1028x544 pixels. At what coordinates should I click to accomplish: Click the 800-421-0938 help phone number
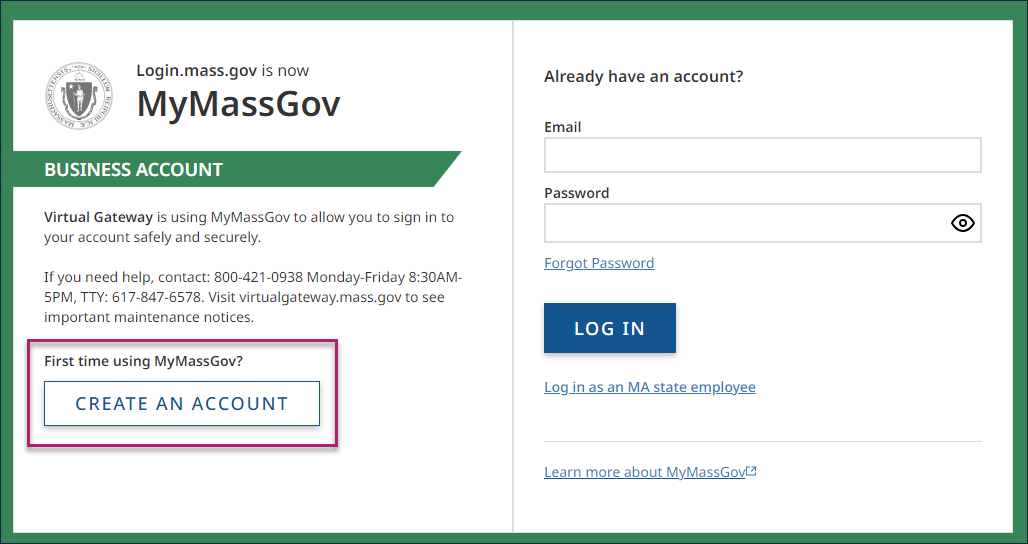click(x=258, y=277)
